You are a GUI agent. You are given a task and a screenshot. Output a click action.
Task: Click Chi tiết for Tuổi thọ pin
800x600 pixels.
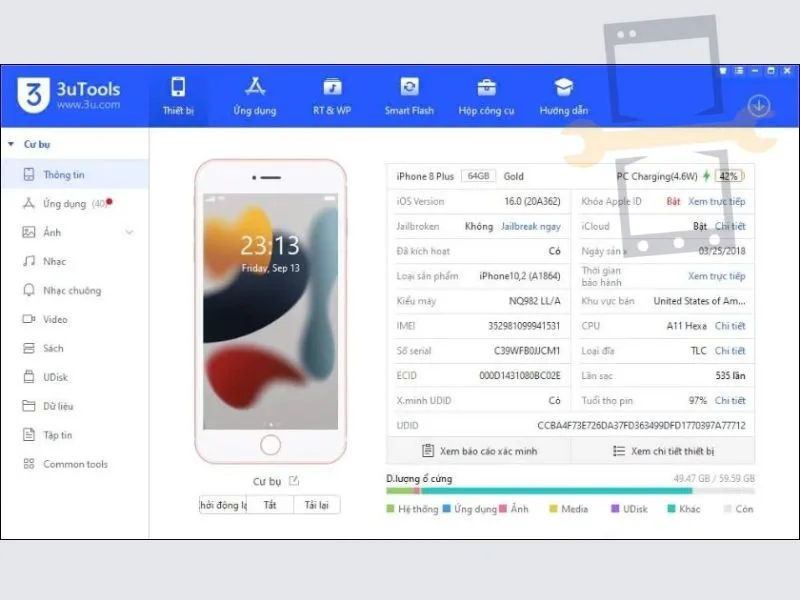coord(730,401)
